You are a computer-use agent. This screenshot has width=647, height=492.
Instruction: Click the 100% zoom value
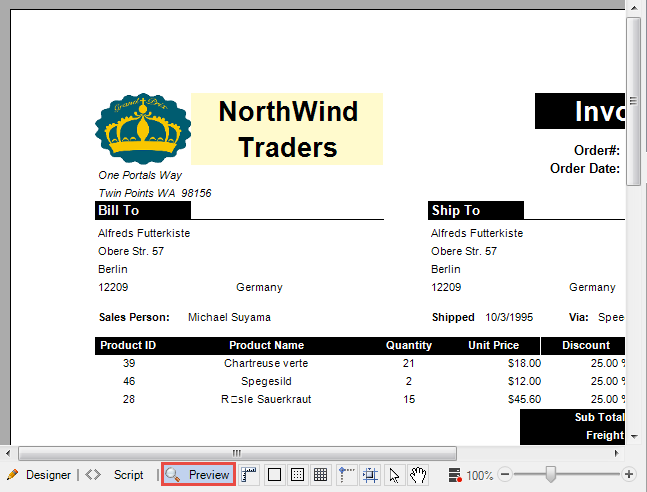[479, 475]
